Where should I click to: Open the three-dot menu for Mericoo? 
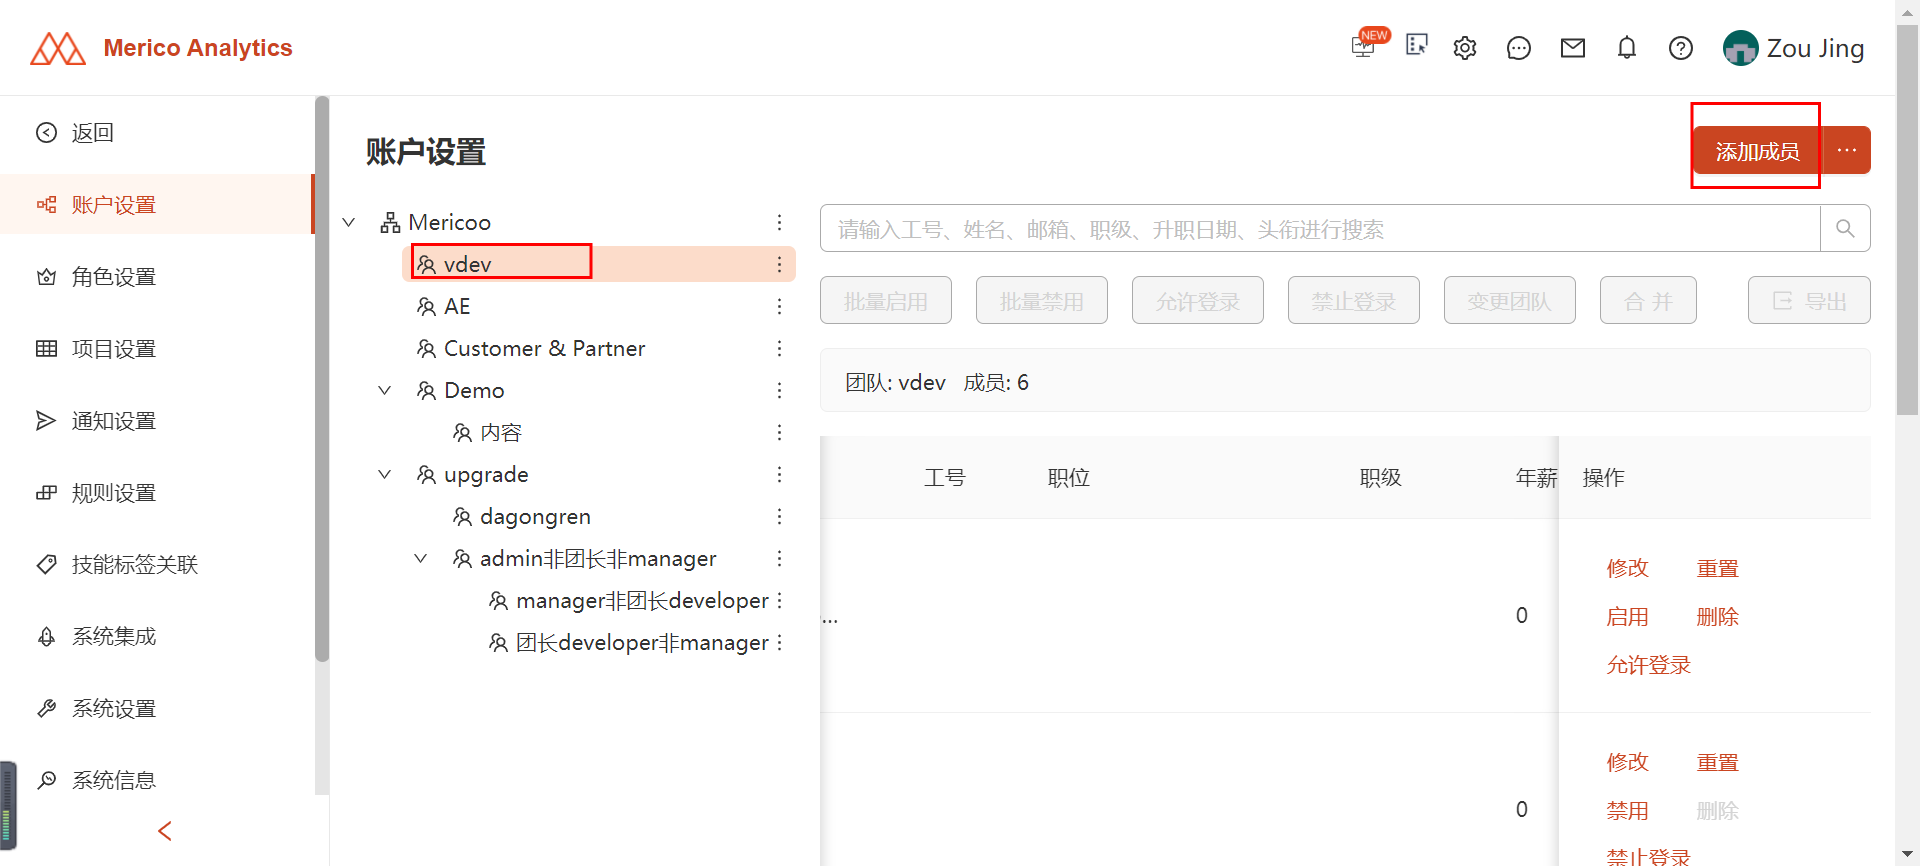point(779,222)
